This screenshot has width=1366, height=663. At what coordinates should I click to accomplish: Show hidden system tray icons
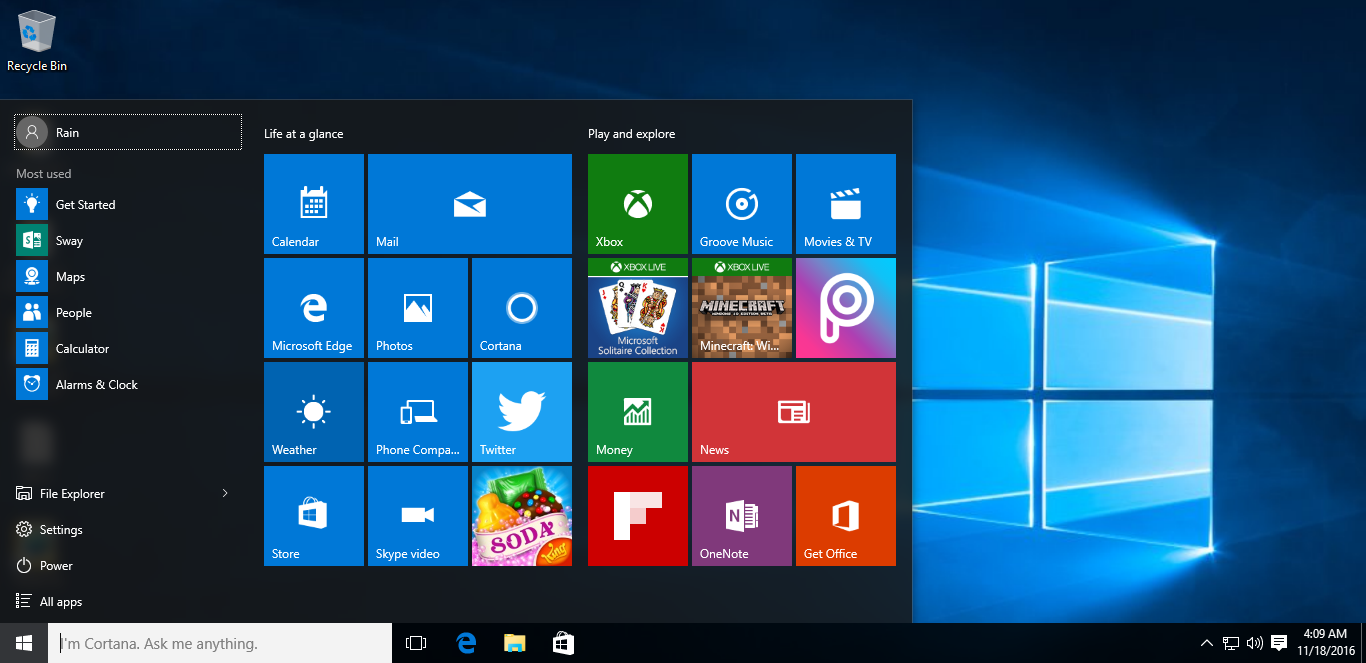(x=1207, y=643)
